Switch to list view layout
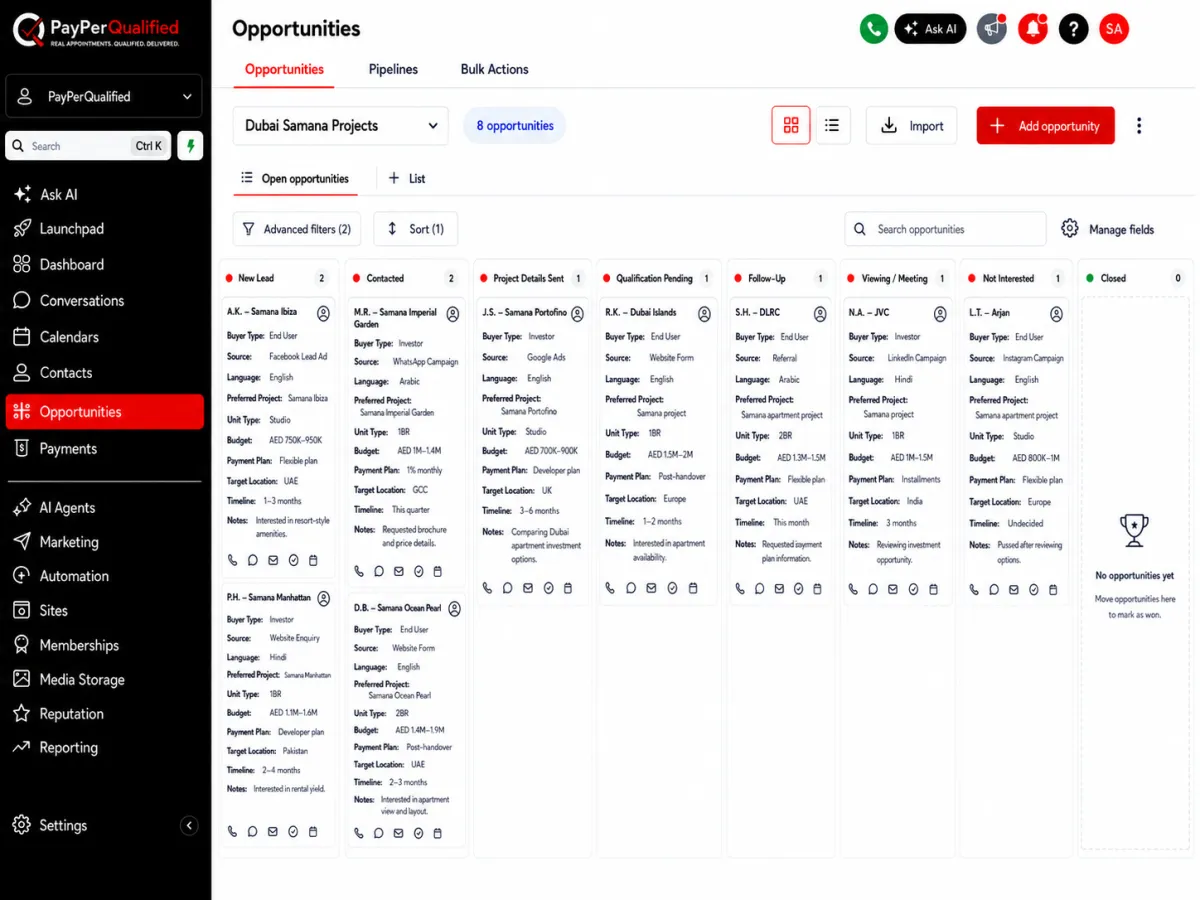1200x900 pixels. click(832, 125)
